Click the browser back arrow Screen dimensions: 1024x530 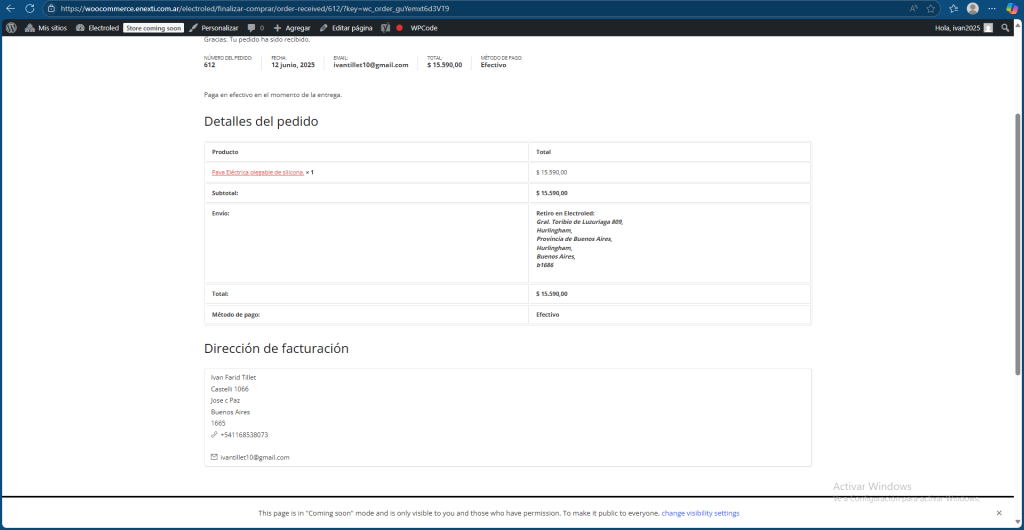[x=10, y=8]
